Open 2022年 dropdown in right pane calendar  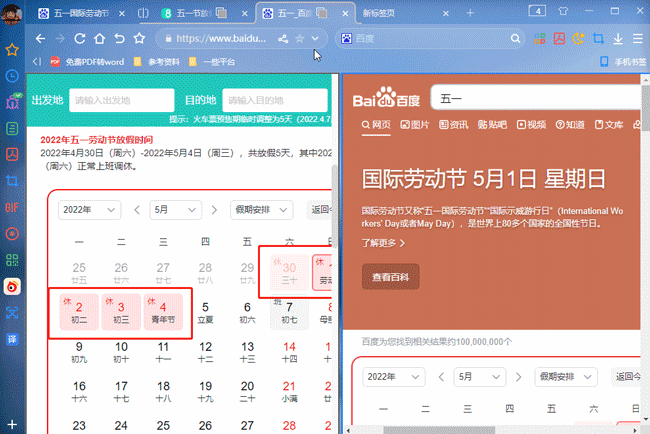pyautogui.click(x=394, y=377)
